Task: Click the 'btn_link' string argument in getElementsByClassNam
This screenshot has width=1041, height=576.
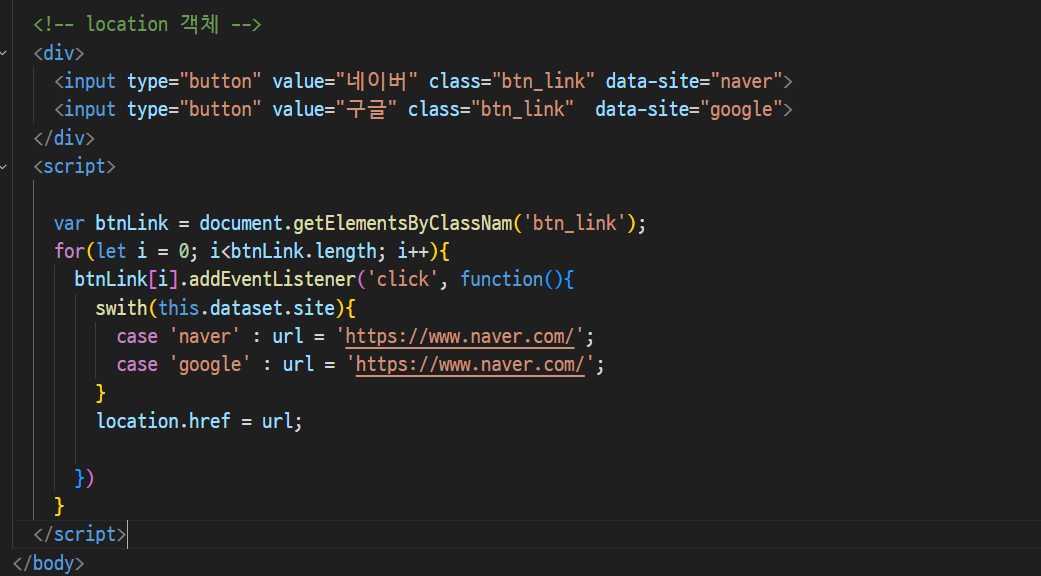Action: [x=575, y=223]
